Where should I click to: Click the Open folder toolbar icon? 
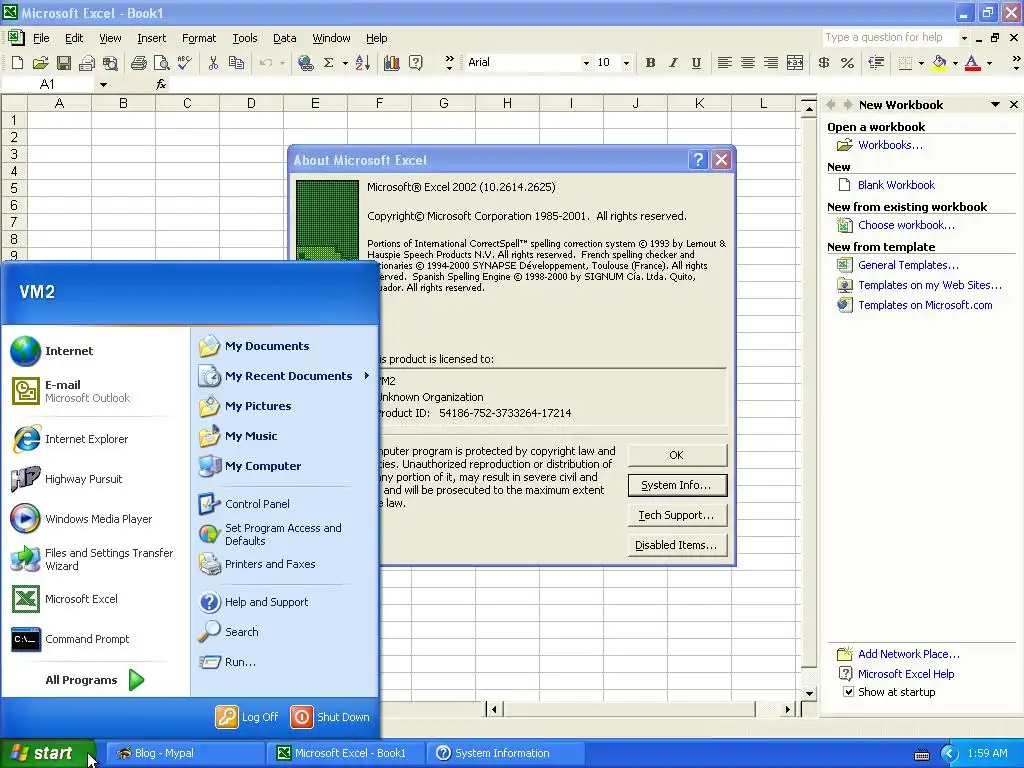(x=40, y=63)
